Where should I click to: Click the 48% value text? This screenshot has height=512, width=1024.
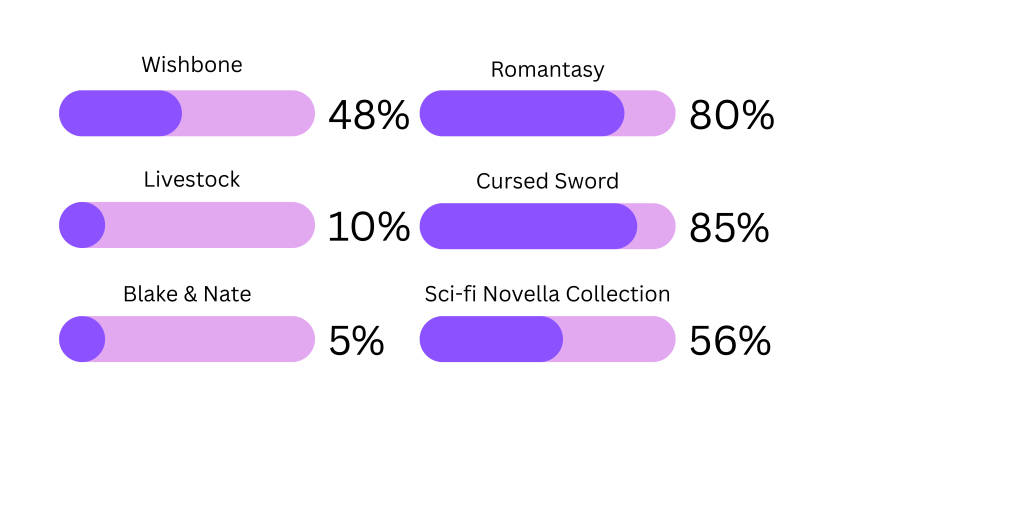369,115
